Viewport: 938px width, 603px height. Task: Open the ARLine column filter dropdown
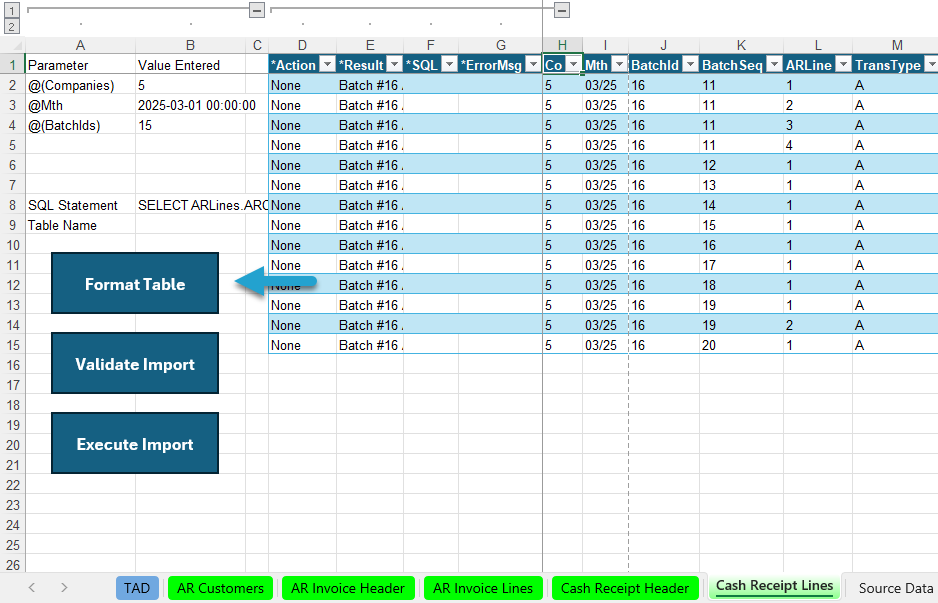pyautogui.click(x=843, y=65)
